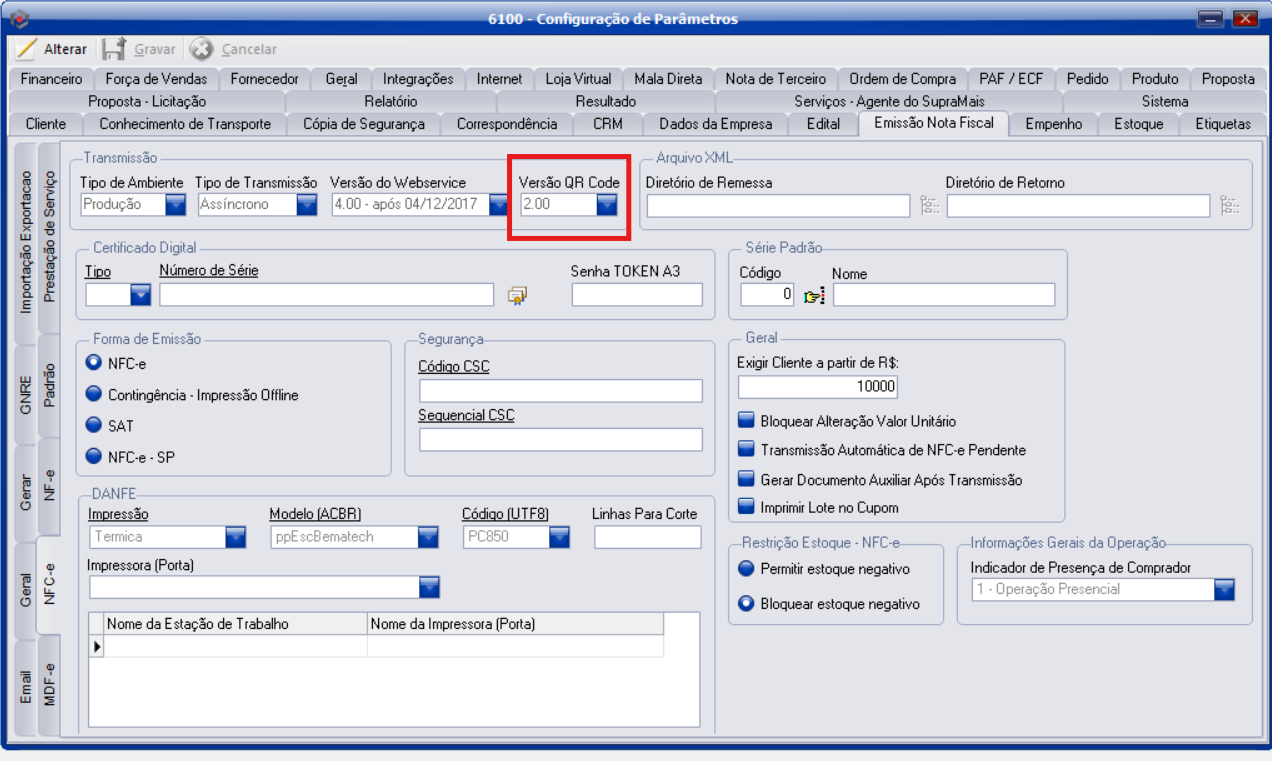Click the Alterar pencil icon
This screenshot has height=761, width=1272.
pos(26,49)
